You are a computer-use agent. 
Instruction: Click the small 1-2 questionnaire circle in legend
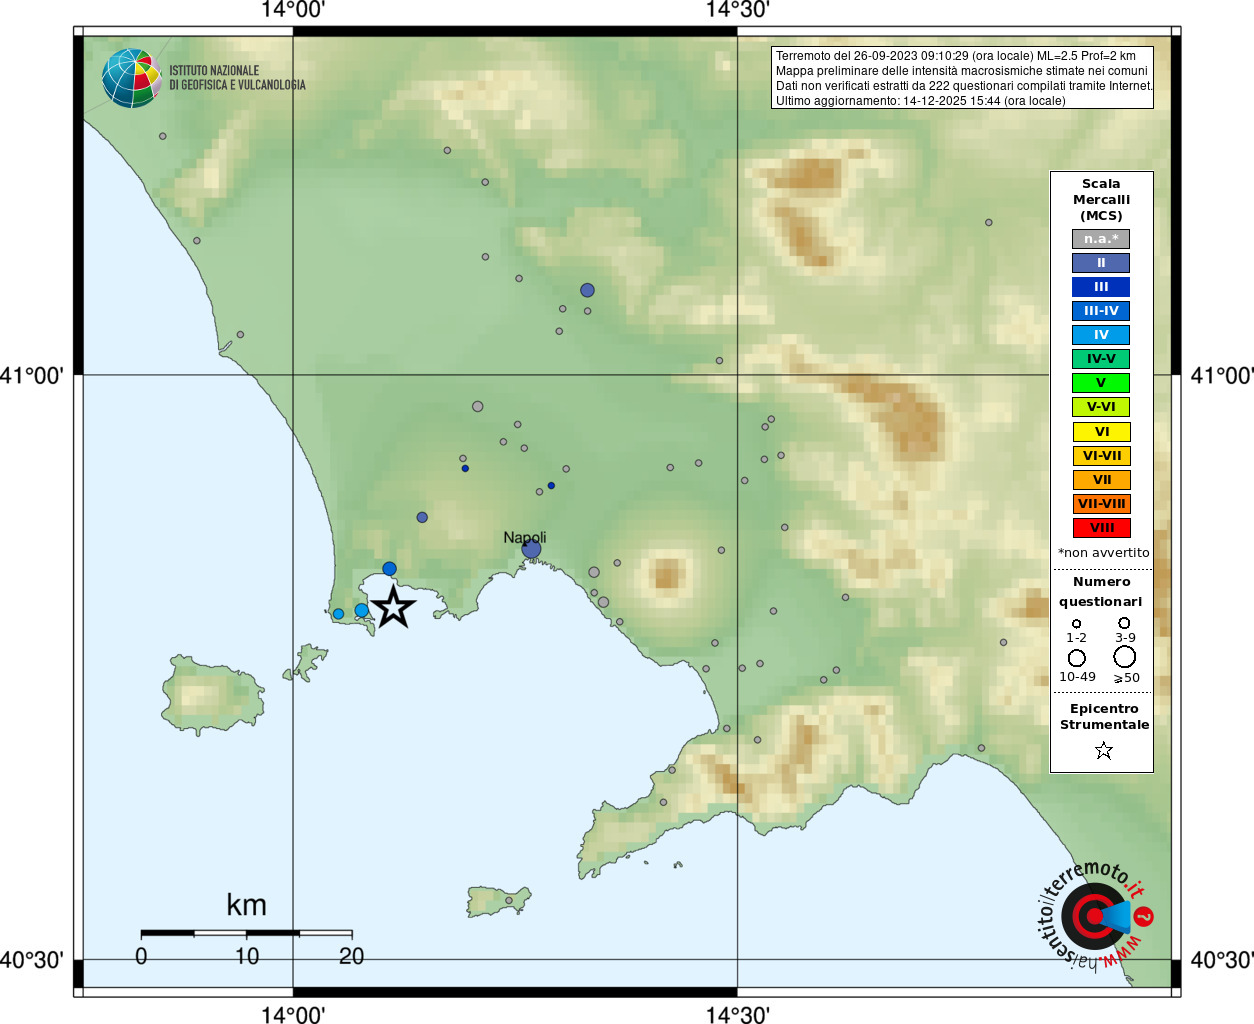pos(1077,623)
